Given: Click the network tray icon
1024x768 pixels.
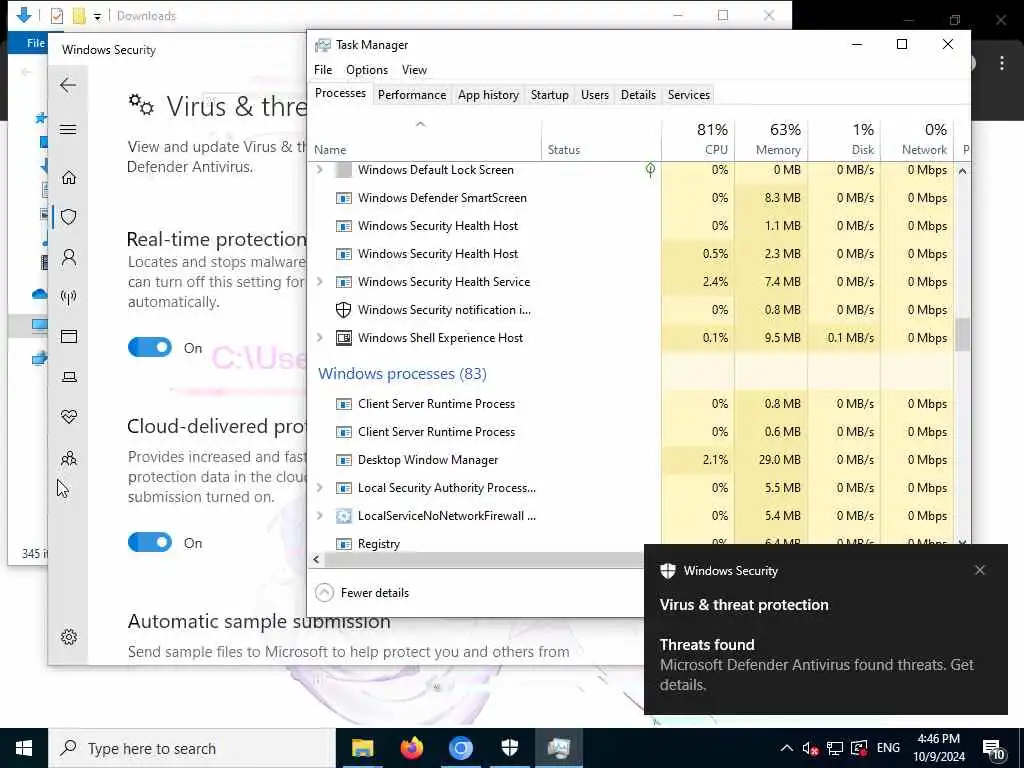Looking at the screenshot, I should [x=835, y=748].
